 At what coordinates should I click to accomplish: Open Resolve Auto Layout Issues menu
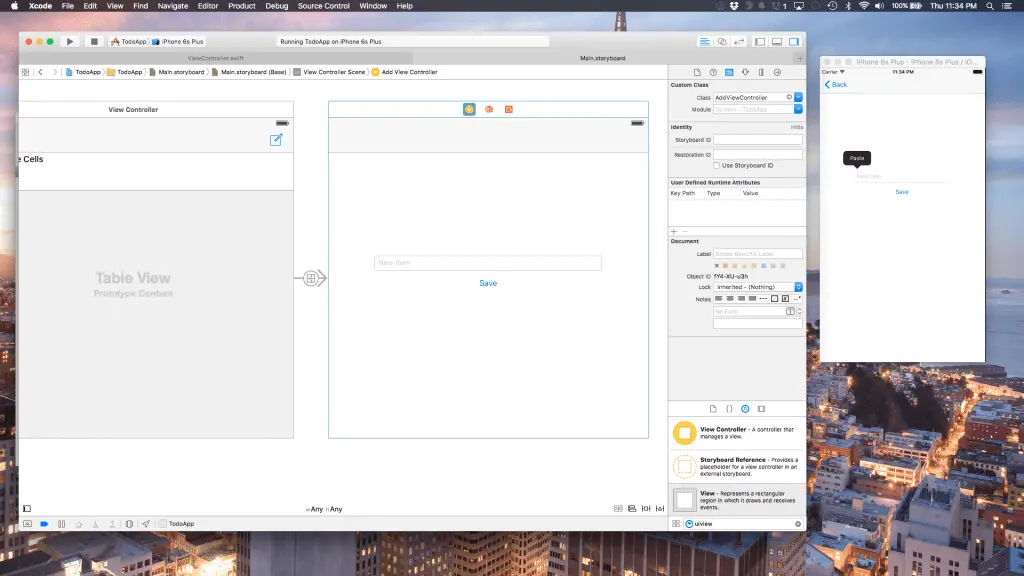tap(660, 509)
